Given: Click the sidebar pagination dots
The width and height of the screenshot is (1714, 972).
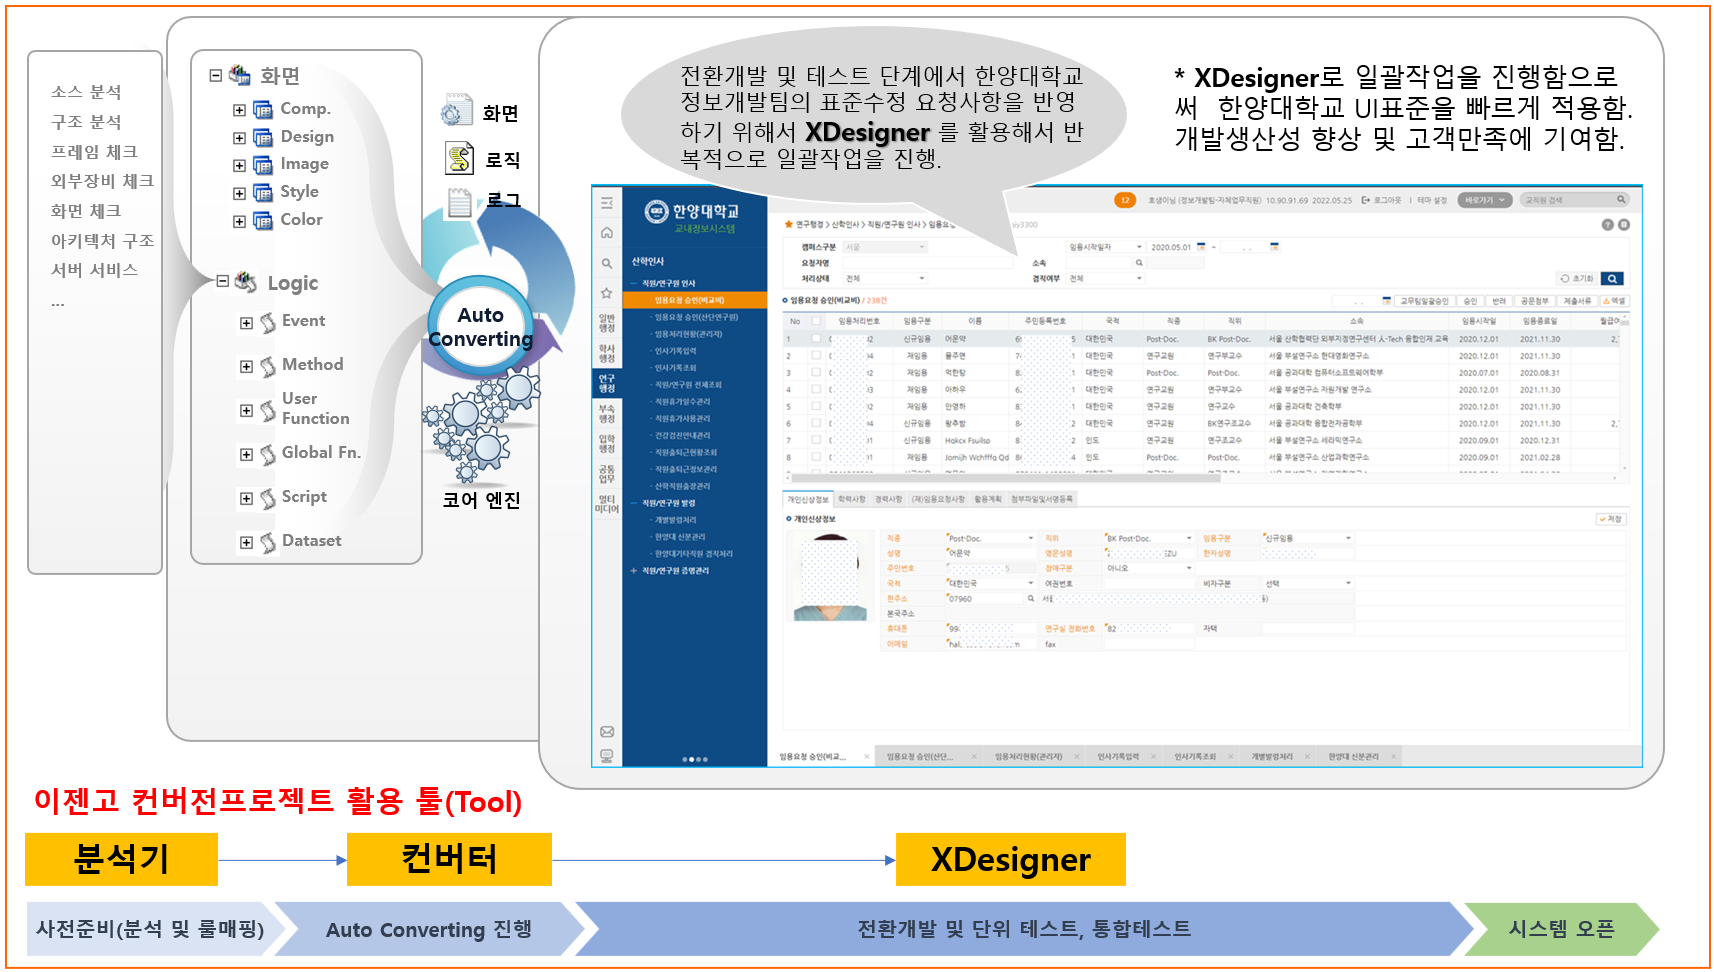Looking at the screenshot, I should pos(695,759).
